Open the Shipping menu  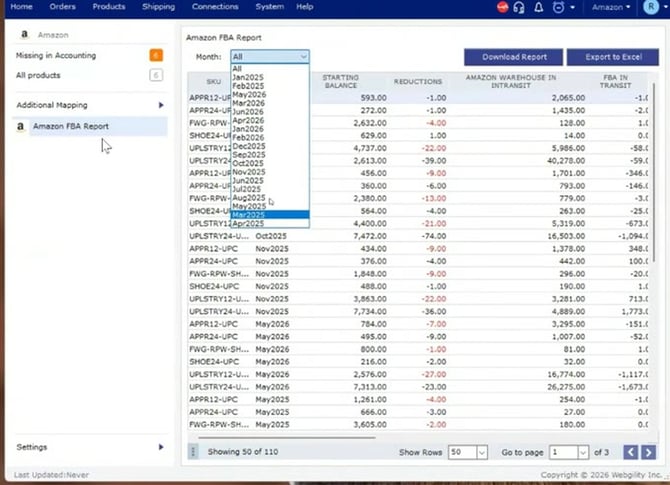click(159, 7)
